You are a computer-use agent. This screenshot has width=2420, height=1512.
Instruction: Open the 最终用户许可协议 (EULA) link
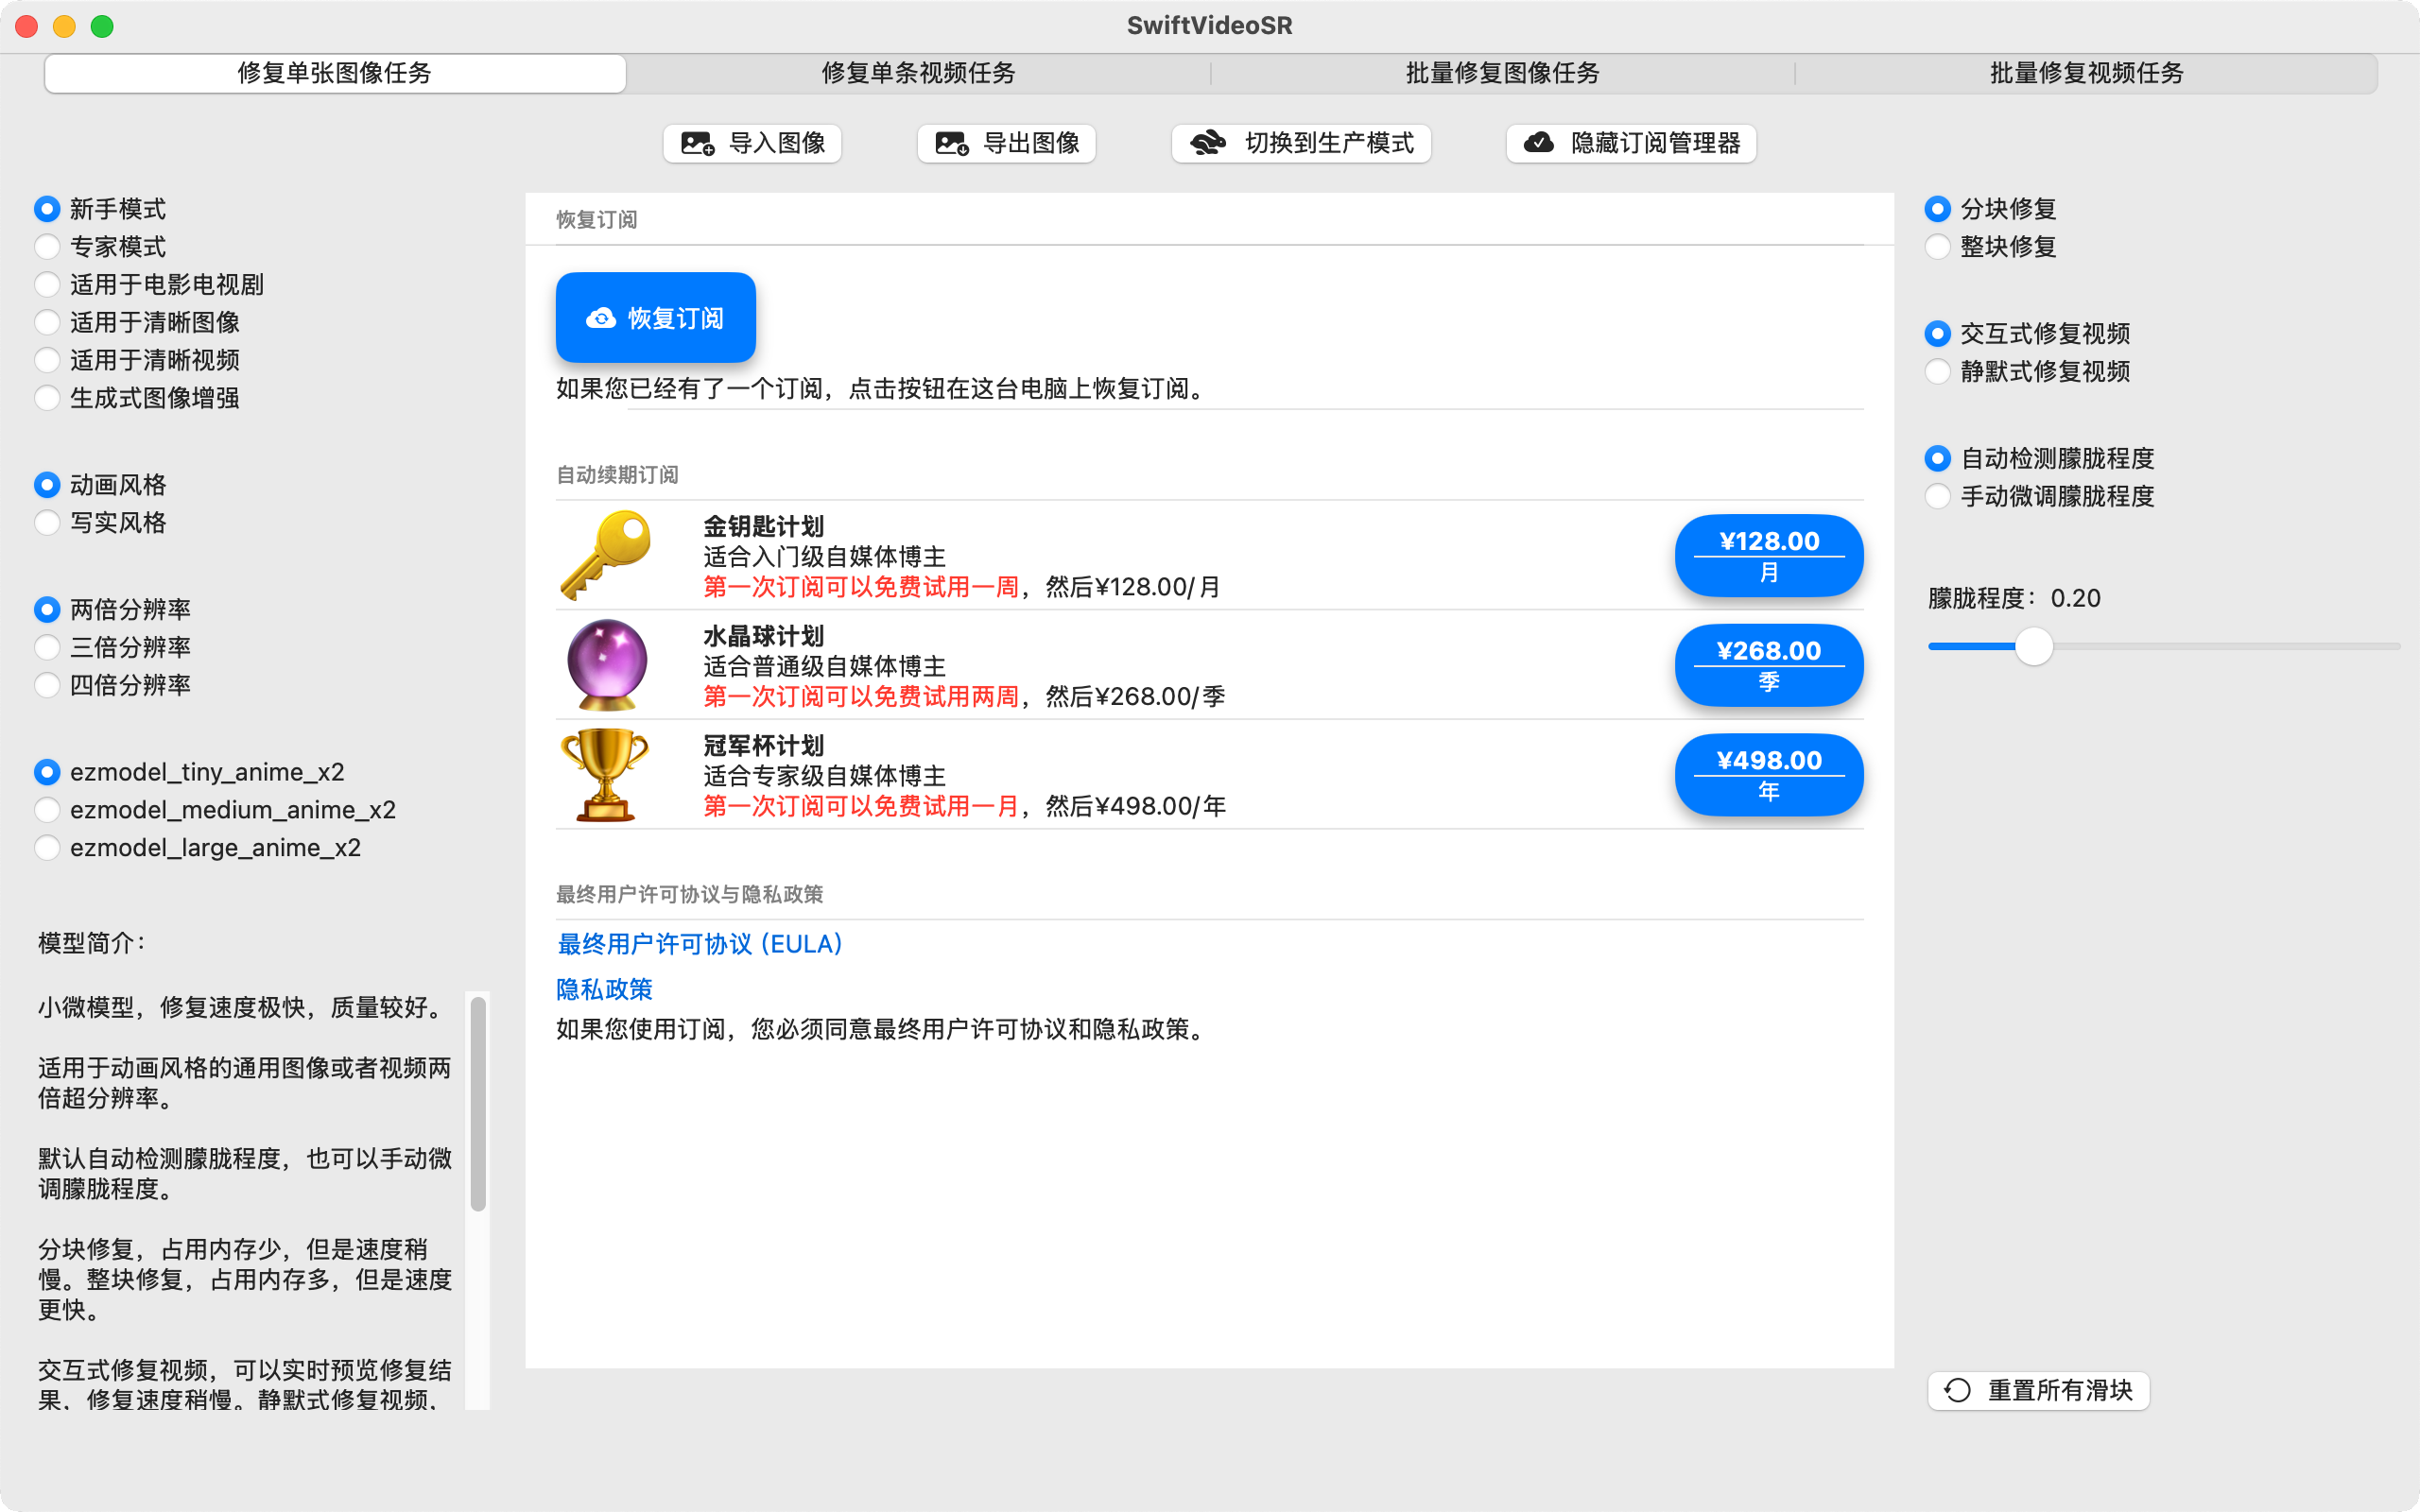(x=700, y=944)
